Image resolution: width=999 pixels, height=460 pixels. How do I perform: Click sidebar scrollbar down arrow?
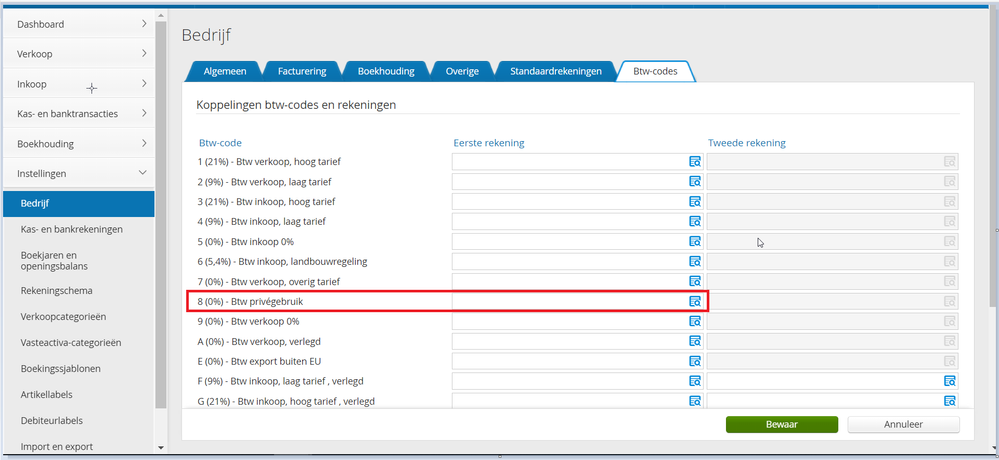point(161,448)
